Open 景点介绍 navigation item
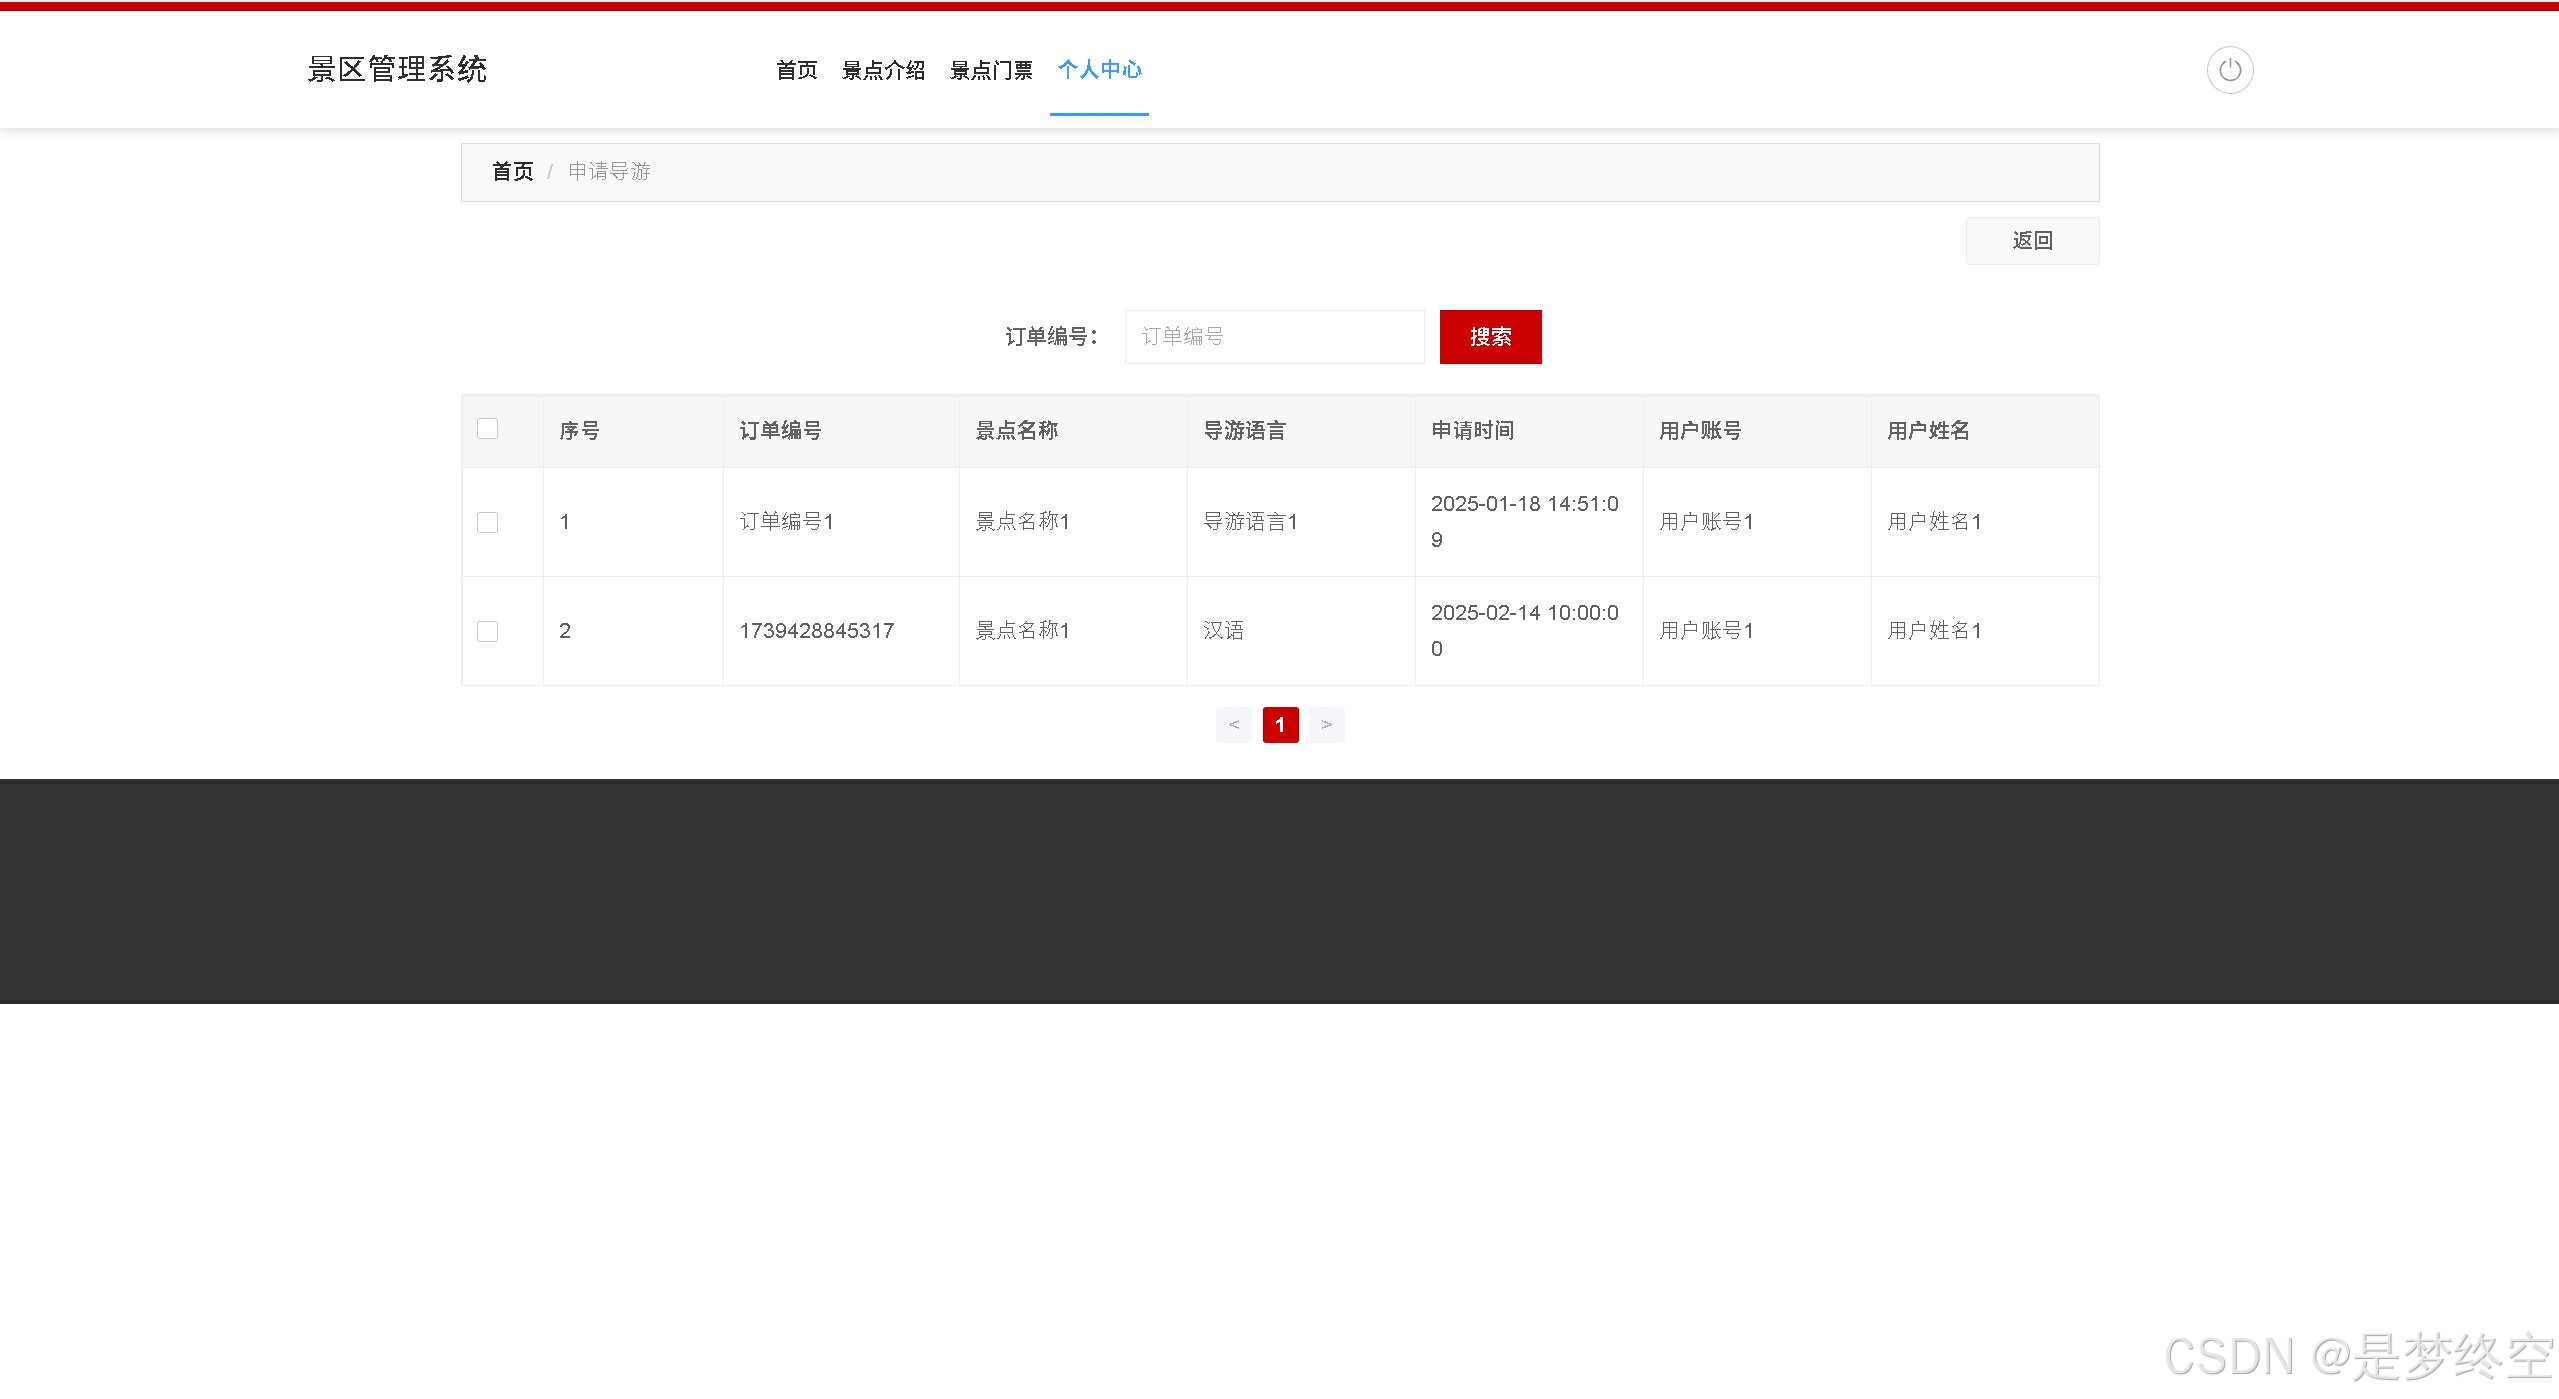The image size is (2559, 1399). (883, 70)
